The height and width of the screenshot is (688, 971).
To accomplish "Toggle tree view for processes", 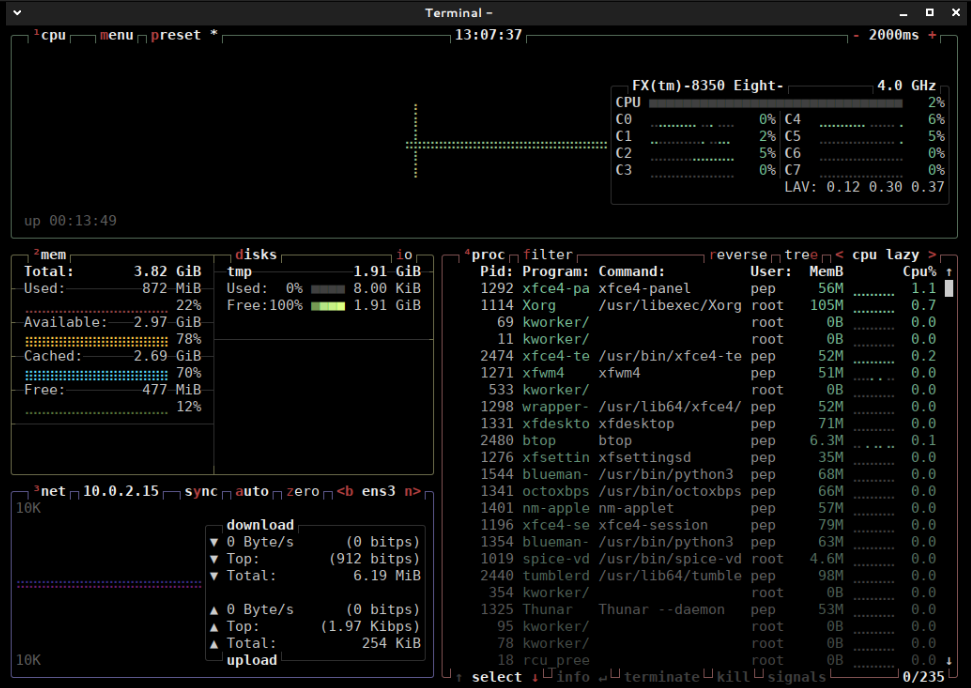I will (801, 255).
